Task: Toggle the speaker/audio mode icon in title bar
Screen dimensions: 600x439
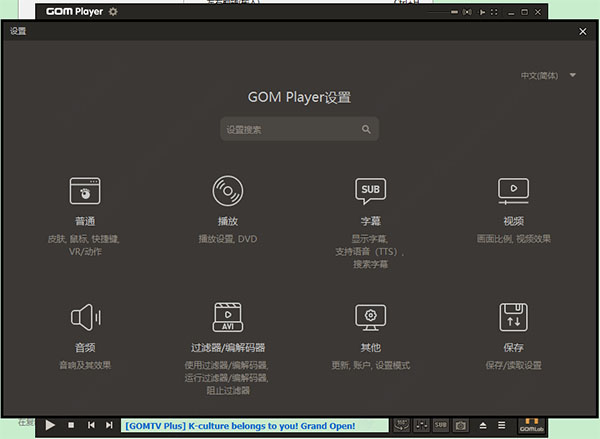Action: (x=467, y=12)
